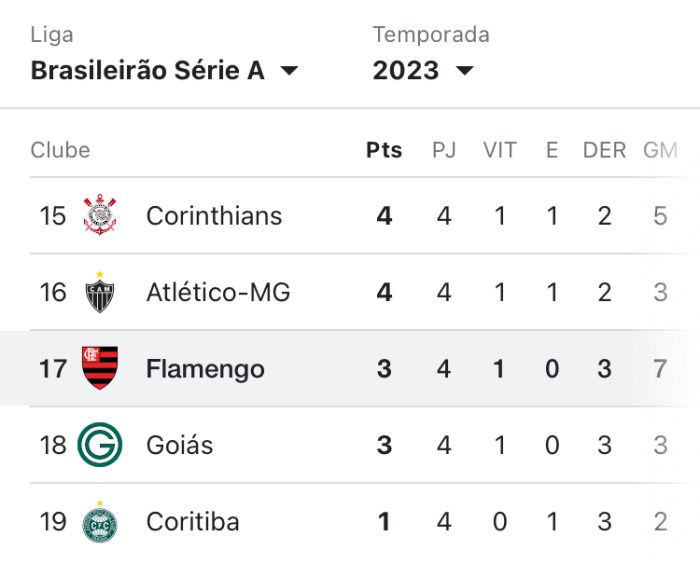Image resolution: width=700 pixels, height=578 pixels.
Task: Click the Flamengo club crest icon
Action: [x=100, y=368]
